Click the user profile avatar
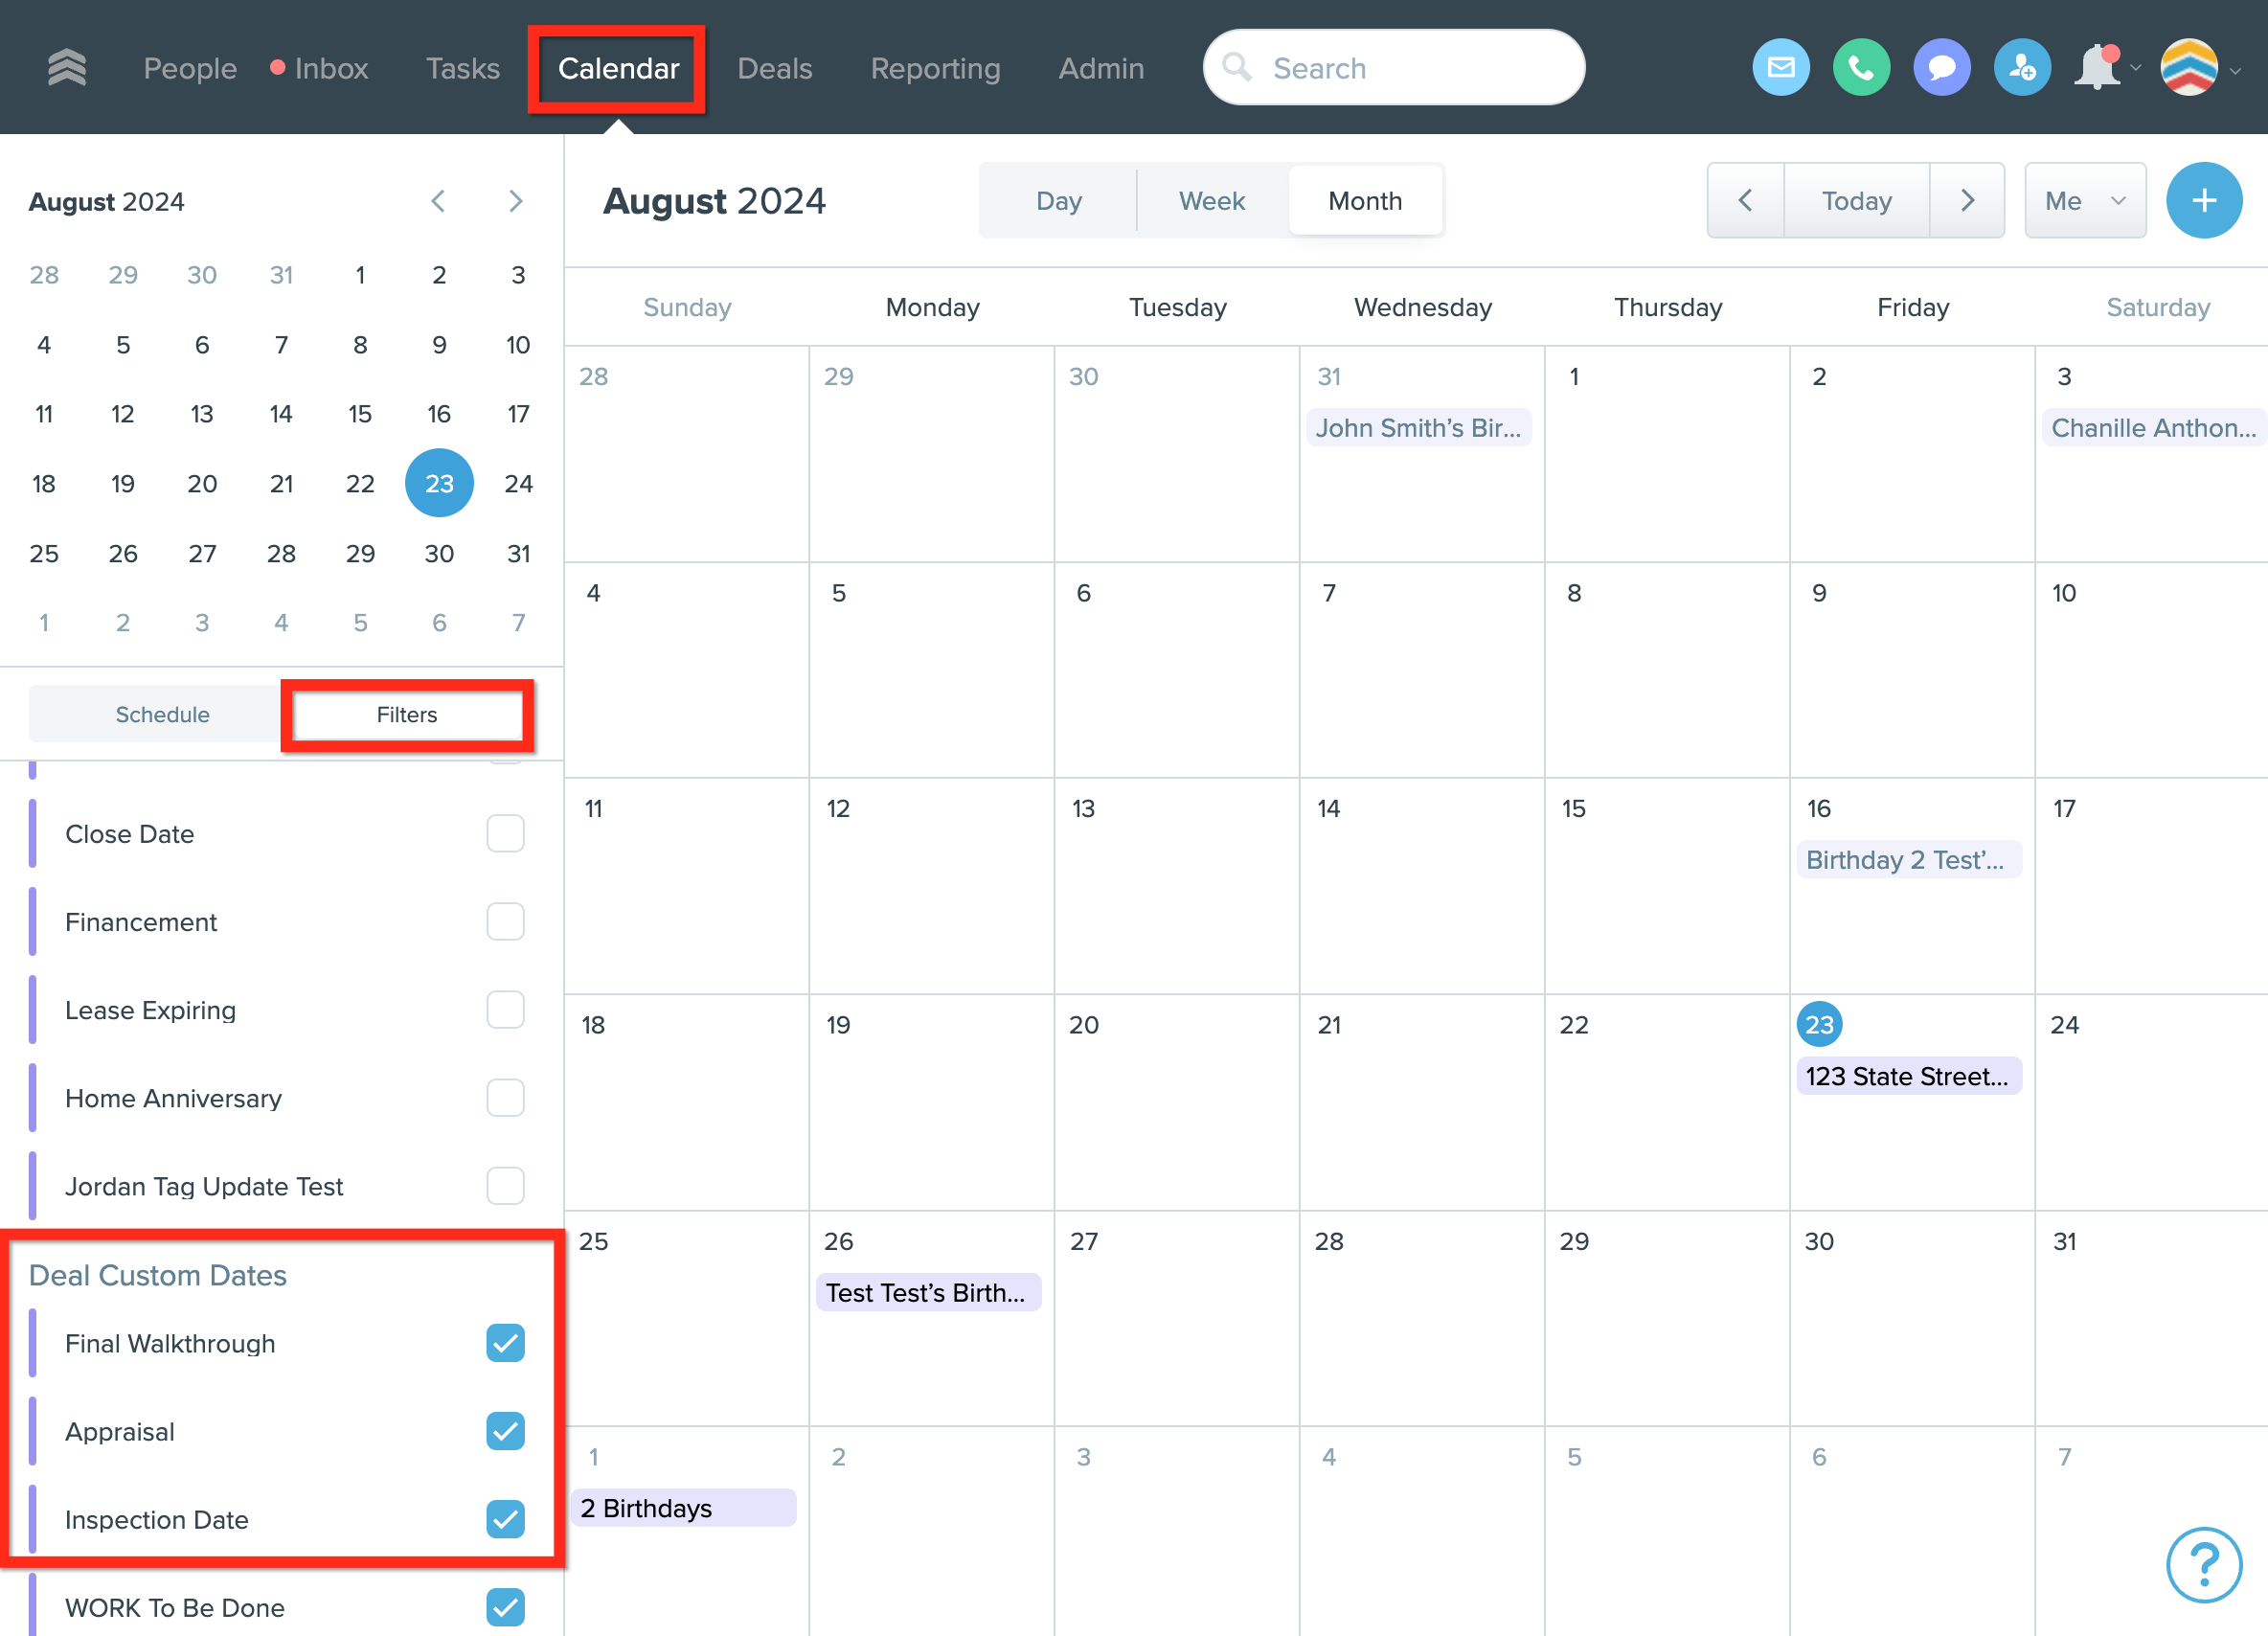The height and width of the screenshot is (1636, 2268). (x=2189, y=68)
